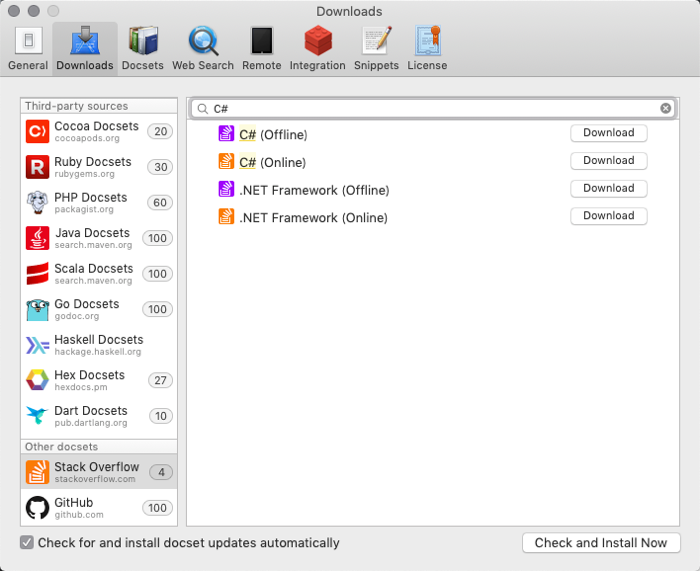
Task: Select Scala Docsets row label
Action: [94, 269]
